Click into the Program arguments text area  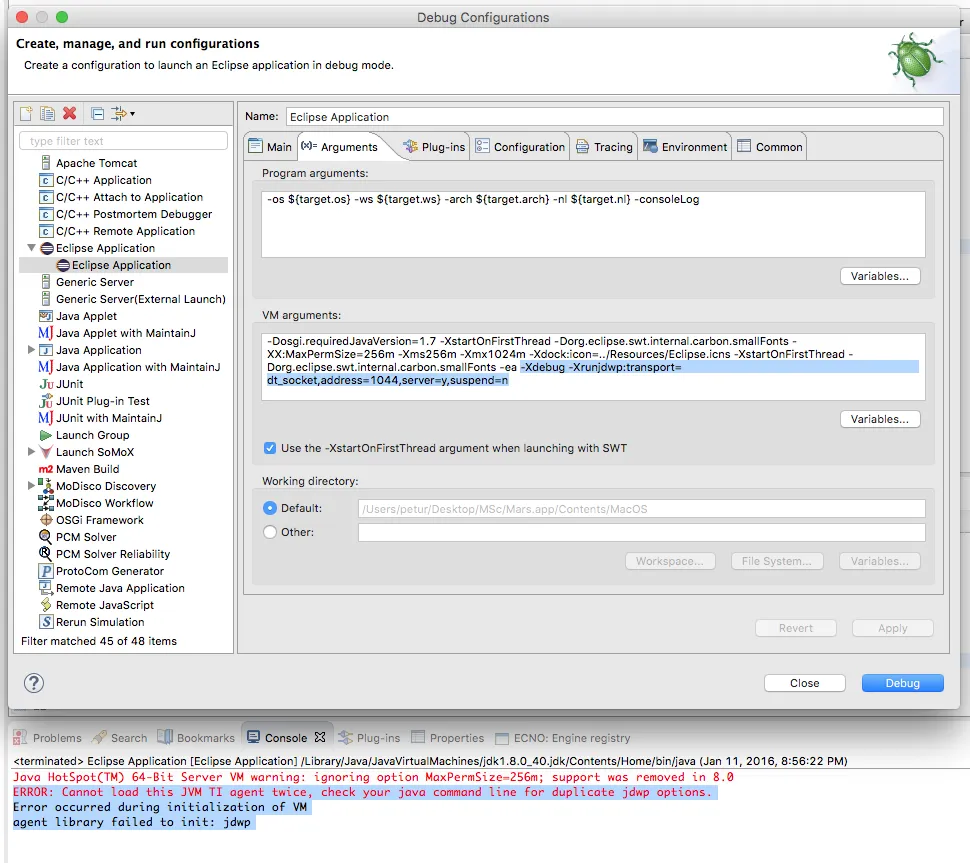pyautogui.click(x=593, y=224)
